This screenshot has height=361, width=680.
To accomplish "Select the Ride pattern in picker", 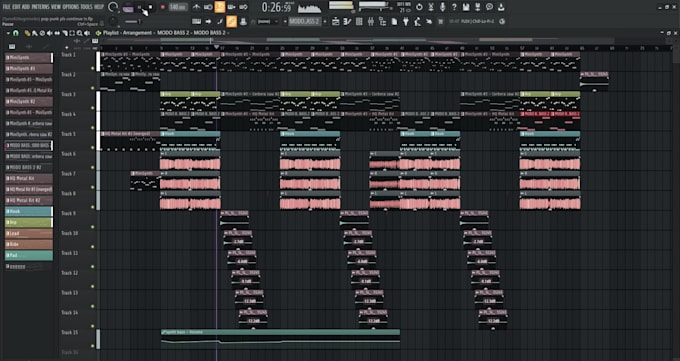I will click(x=29, y=244).
